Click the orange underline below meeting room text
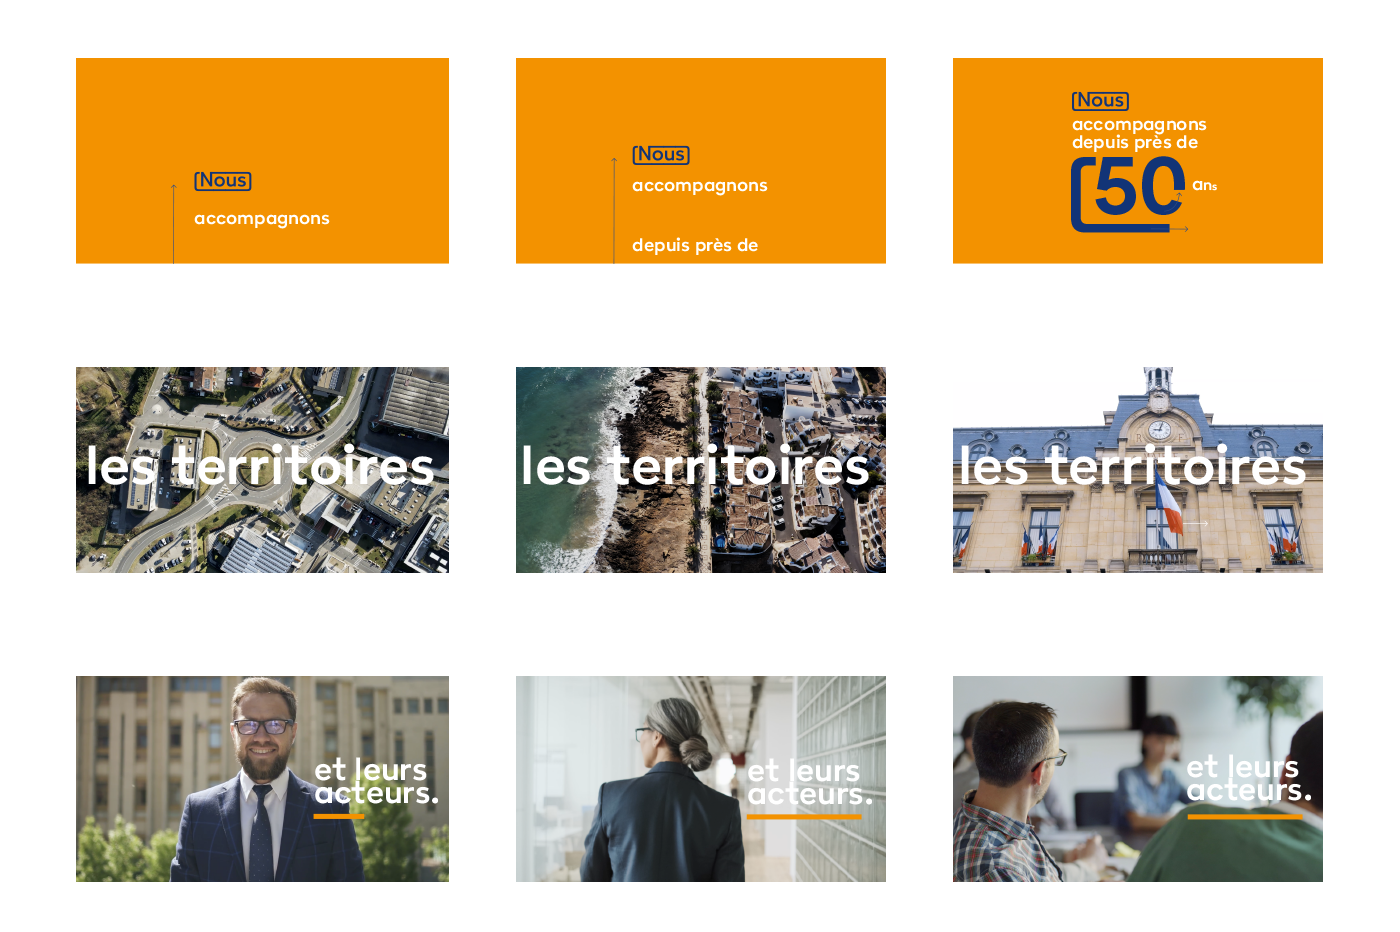This screenshot has height=932, width=1400. tap(1245, 817)
